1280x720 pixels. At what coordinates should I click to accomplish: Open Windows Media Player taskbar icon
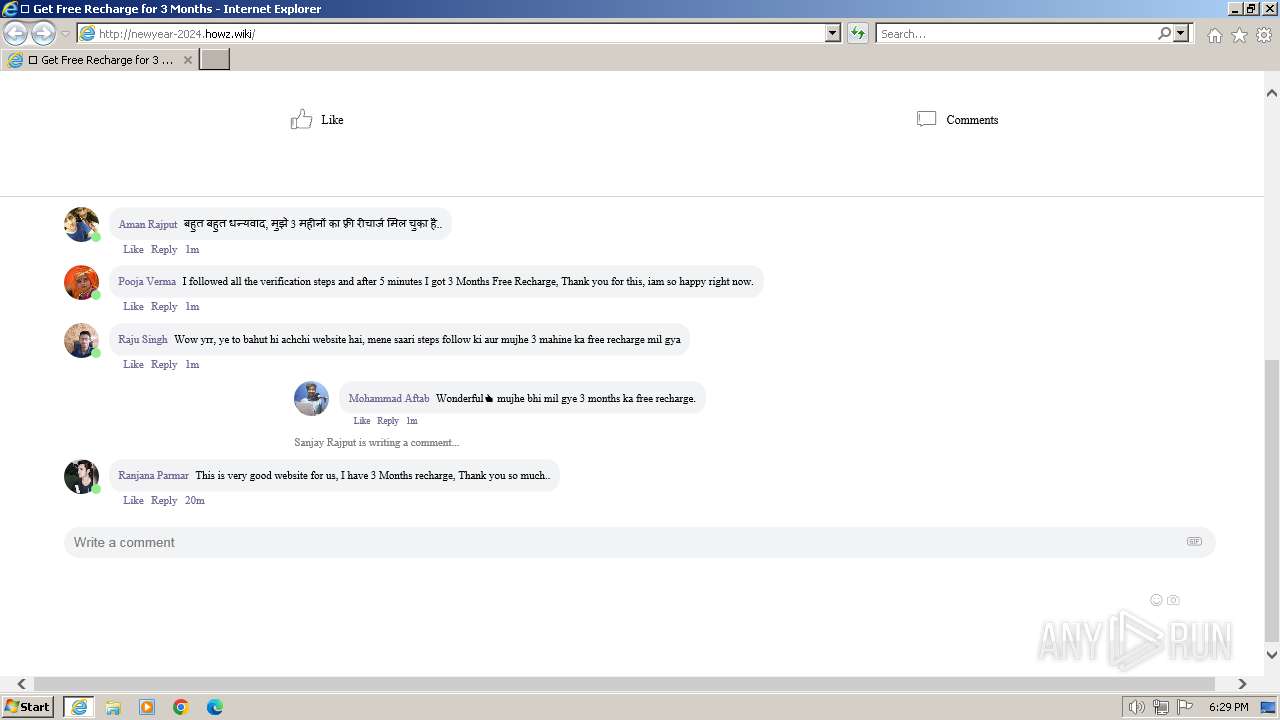(147, 707)
